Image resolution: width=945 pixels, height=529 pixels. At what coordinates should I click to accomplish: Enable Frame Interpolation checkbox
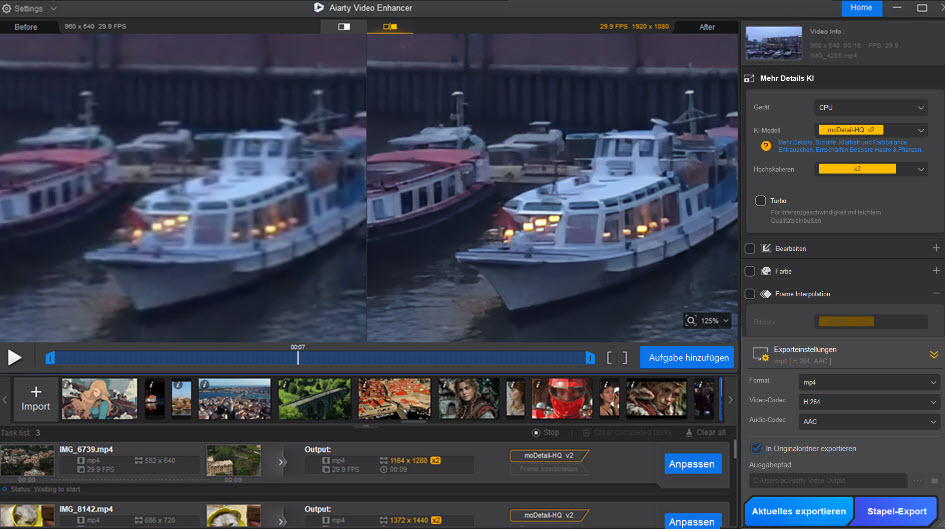tap(750, 294)
